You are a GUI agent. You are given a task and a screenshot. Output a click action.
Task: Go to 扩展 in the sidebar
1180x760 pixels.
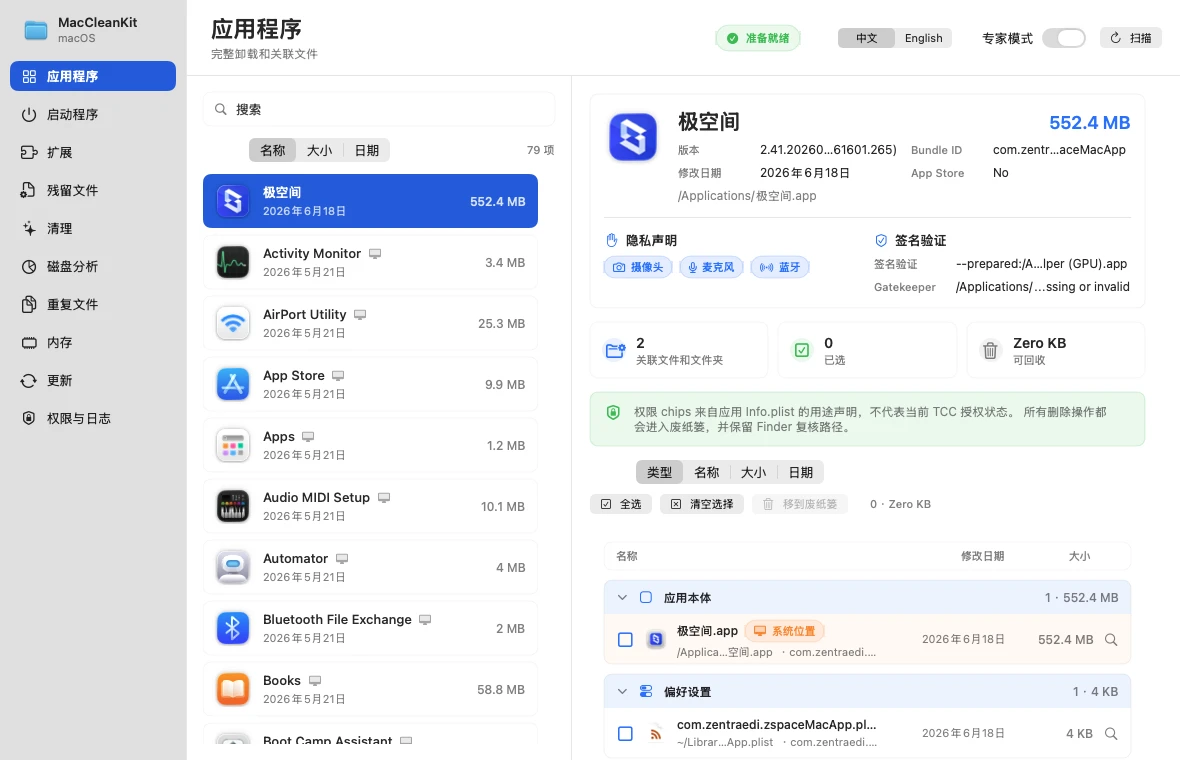(93, 152)
